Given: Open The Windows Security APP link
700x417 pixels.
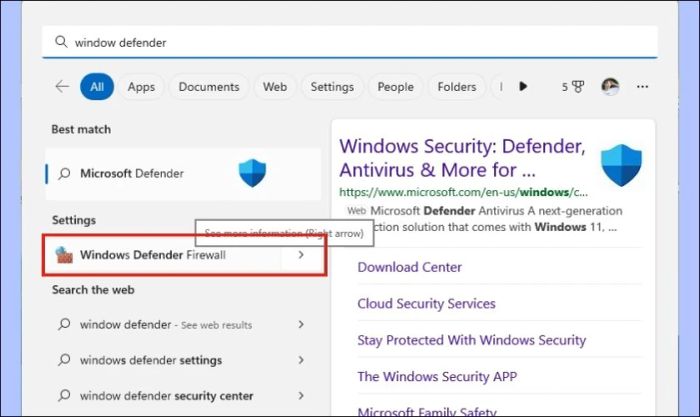Looking at the screenshot, I should click(x=437, y=376).
